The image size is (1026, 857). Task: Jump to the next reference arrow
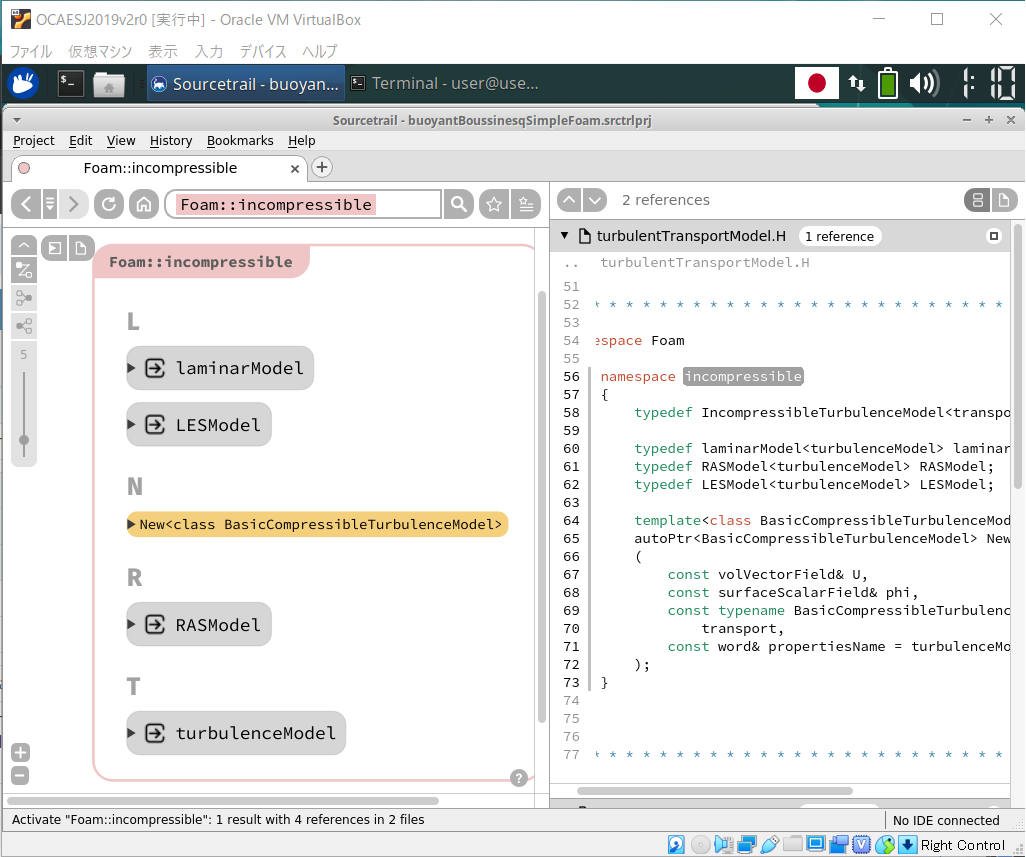595,200
